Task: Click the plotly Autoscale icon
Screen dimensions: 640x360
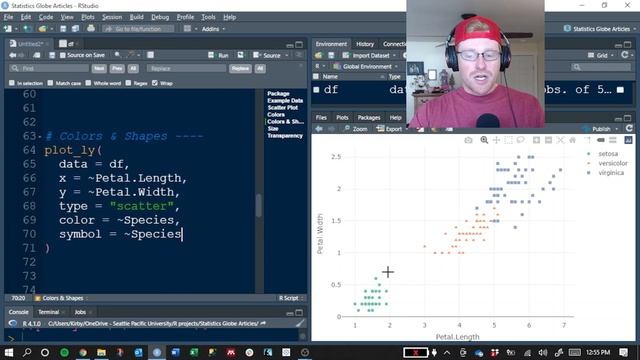Action: click(560, 140)
